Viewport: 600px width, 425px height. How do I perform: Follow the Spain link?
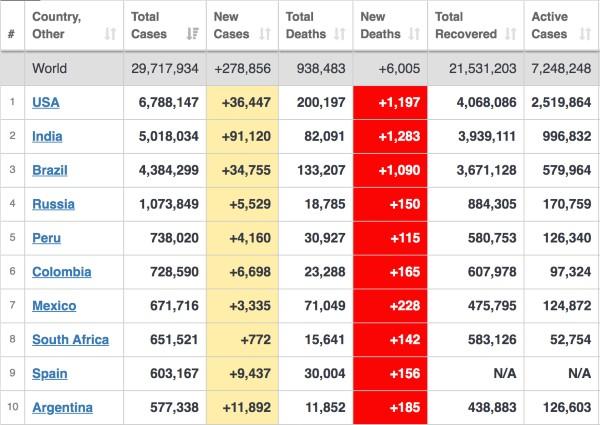point(50,374)
